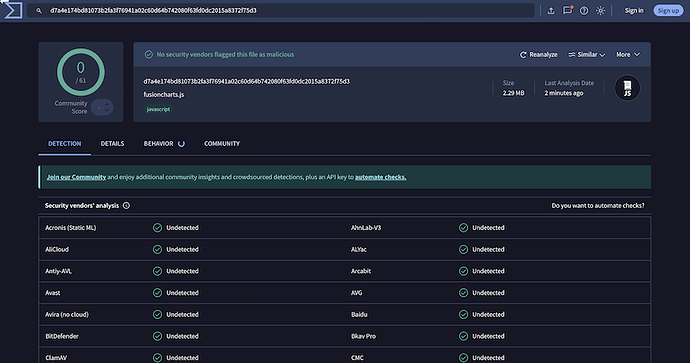Open the help question mark icon
Screen dimensions: 690x363
[x=584, y=11]
